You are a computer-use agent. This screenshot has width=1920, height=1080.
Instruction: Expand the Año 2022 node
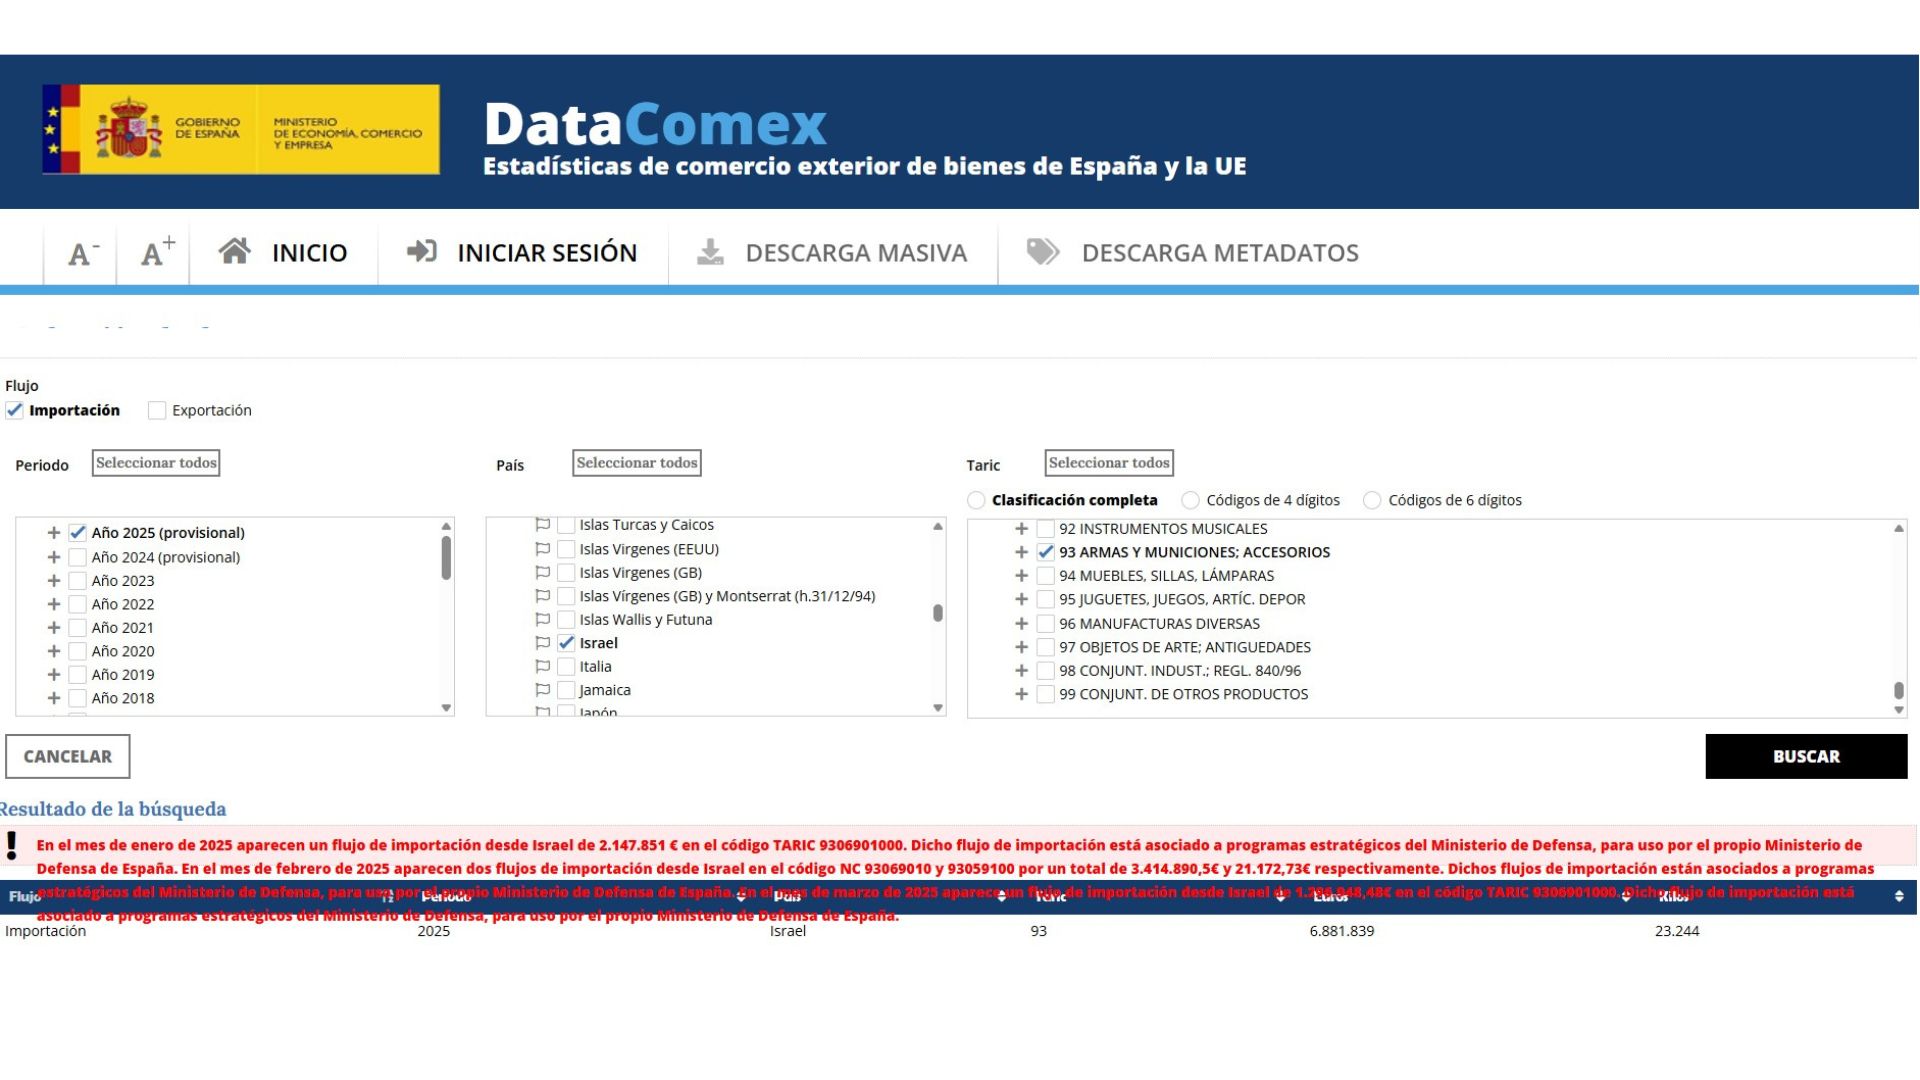(x=54, y=604)
